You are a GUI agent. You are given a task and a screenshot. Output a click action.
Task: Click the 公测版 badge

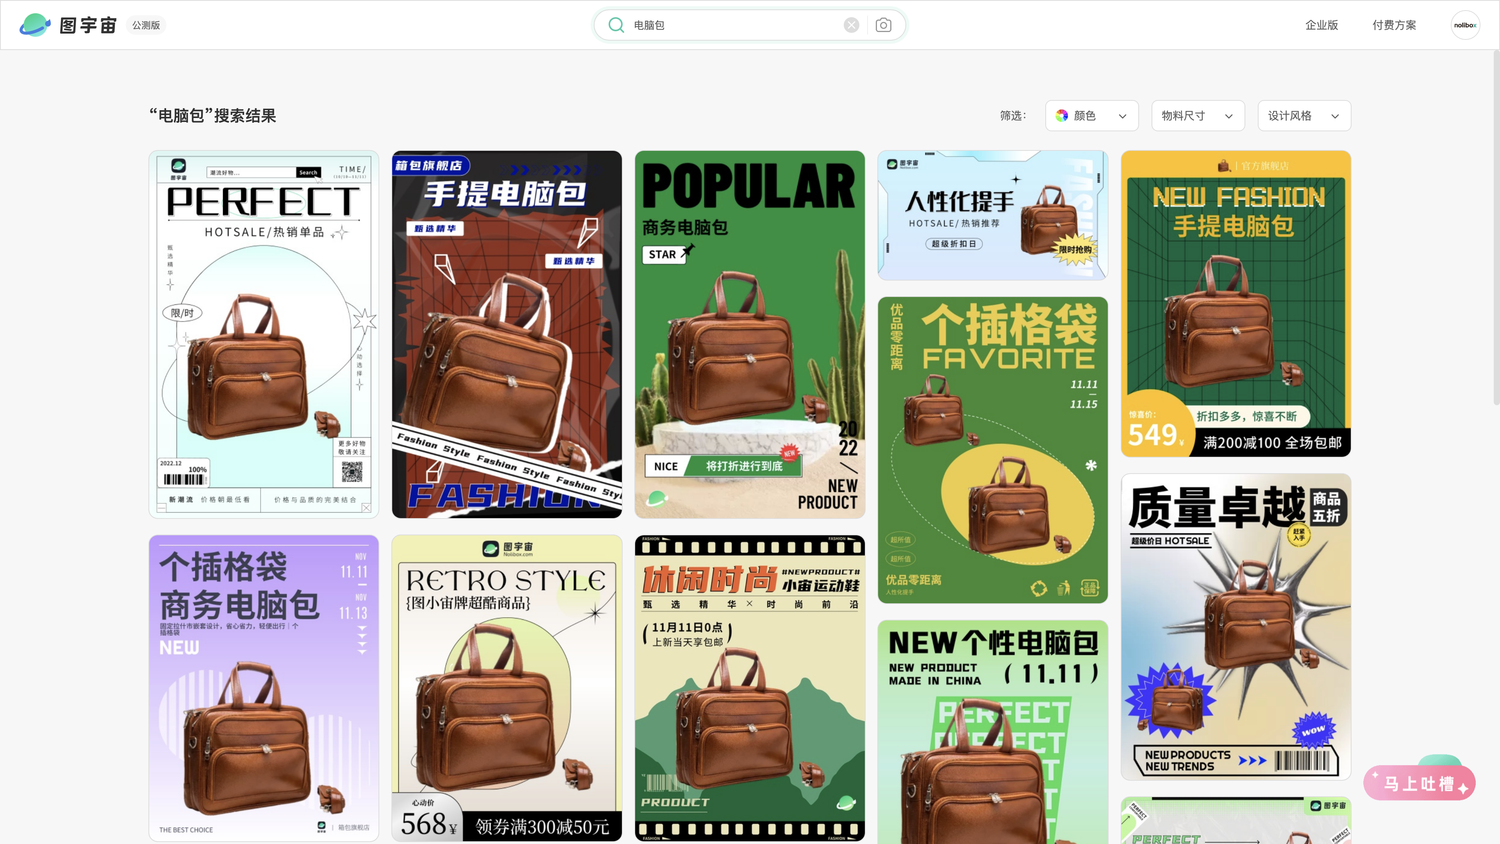coord(146,25)
